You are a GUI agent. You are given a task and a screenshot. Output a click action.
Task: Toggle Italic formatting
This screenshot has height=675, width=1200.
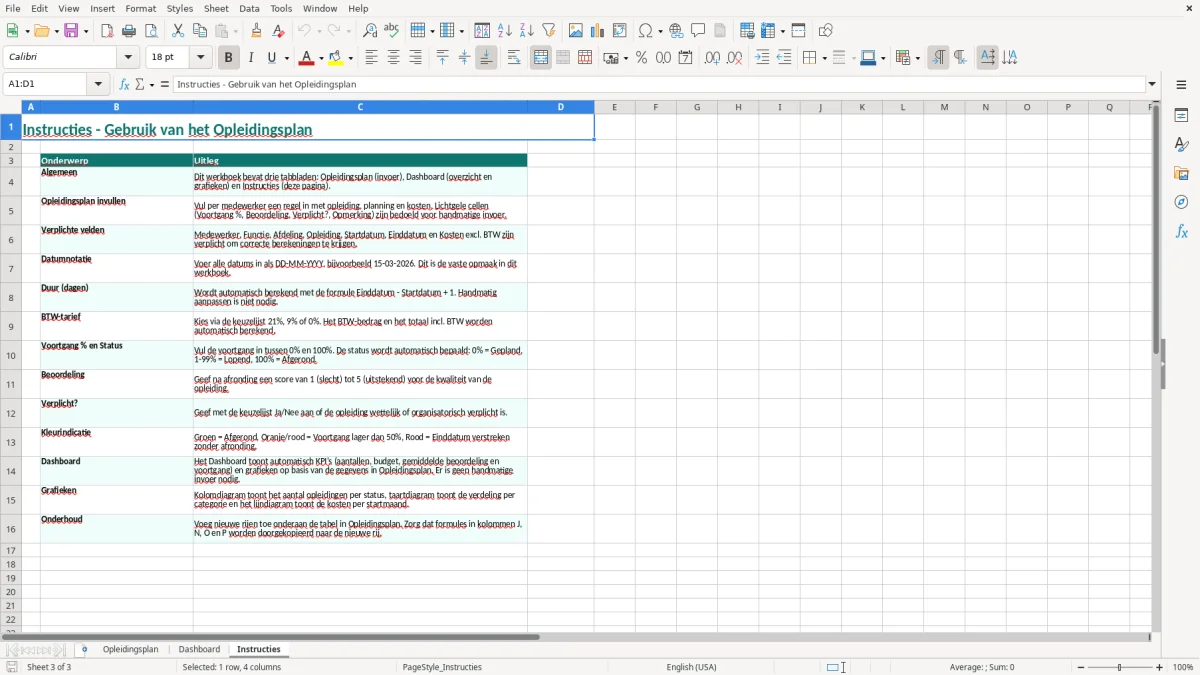tap(251, 58)
